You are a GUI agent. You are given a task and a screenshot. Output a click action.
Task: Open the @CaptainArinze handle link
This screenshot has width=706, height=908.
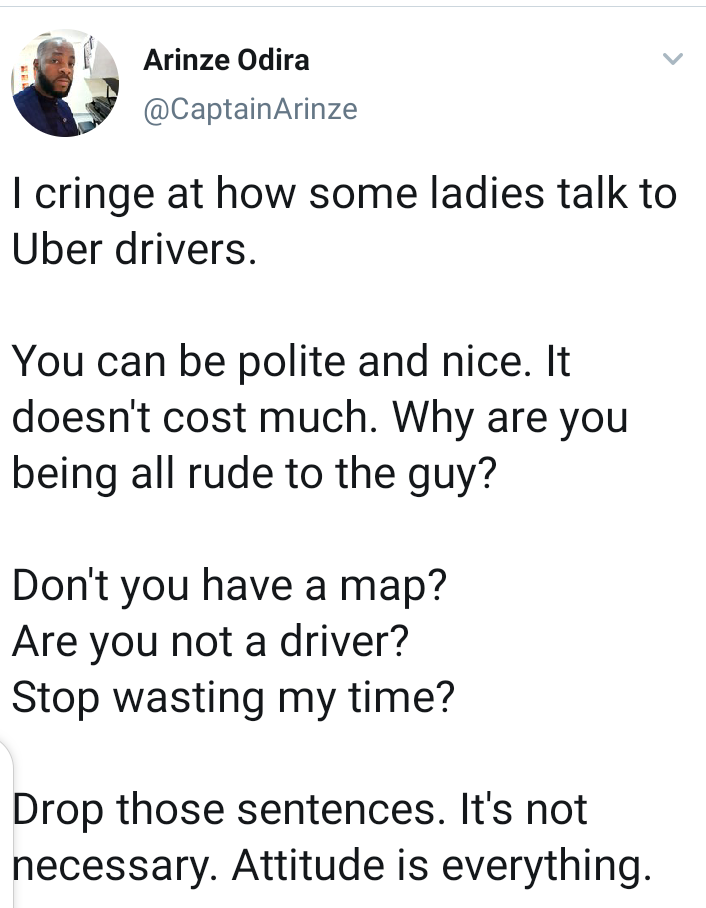point(250,109)
